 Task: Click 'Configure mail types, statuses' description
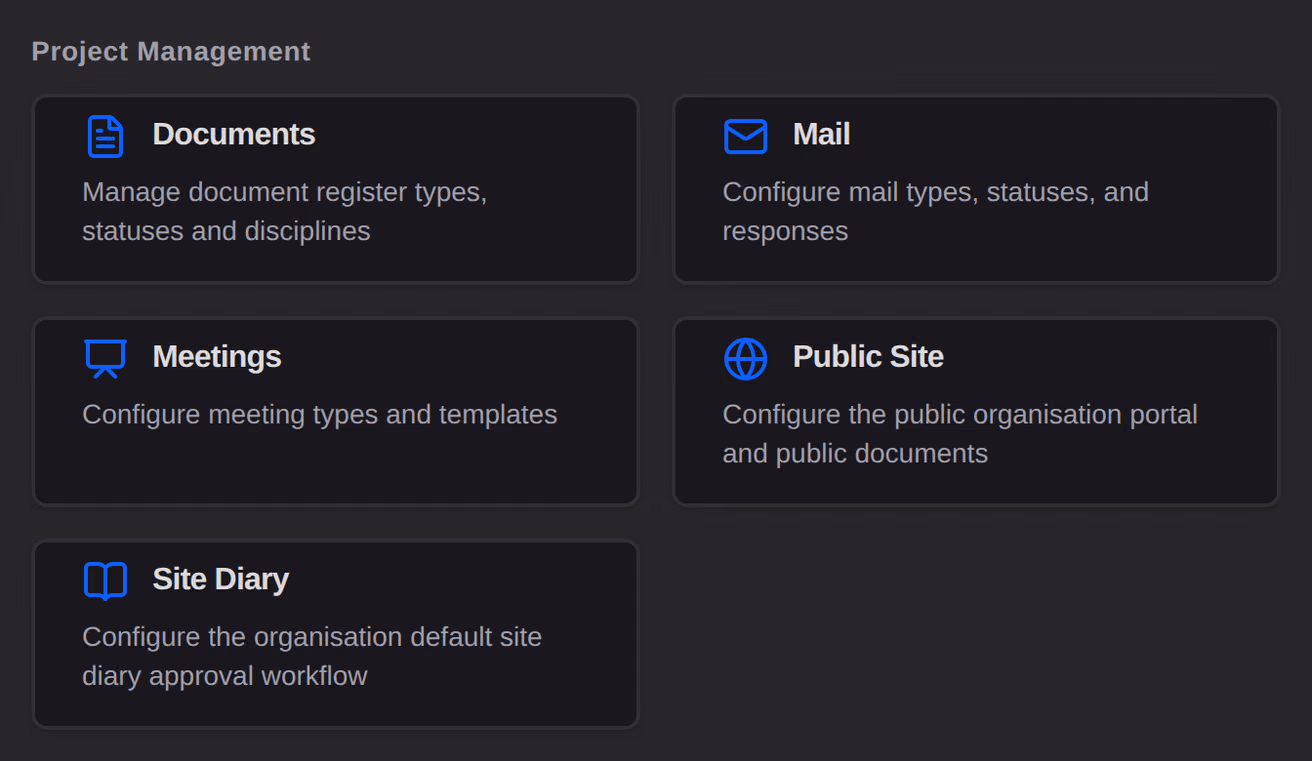click(936, 211)
